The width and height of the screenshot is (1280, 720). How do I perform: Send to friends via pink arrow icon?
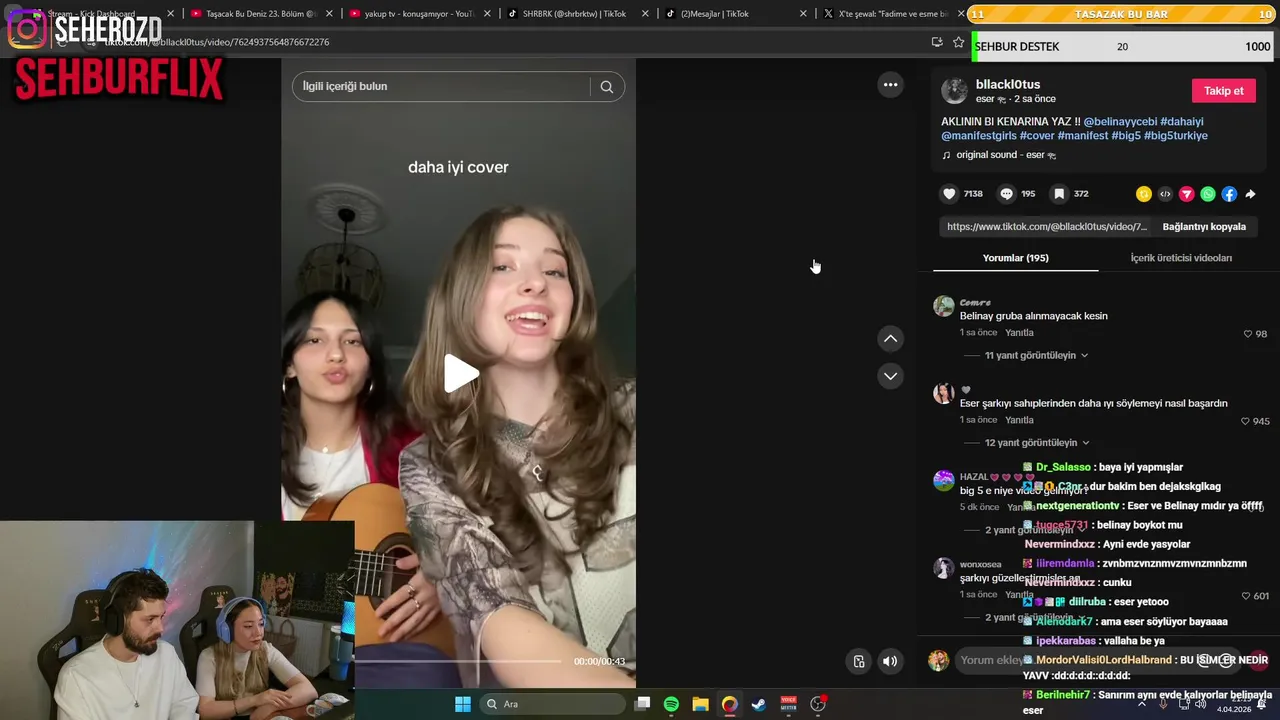tap(1186, 194)
